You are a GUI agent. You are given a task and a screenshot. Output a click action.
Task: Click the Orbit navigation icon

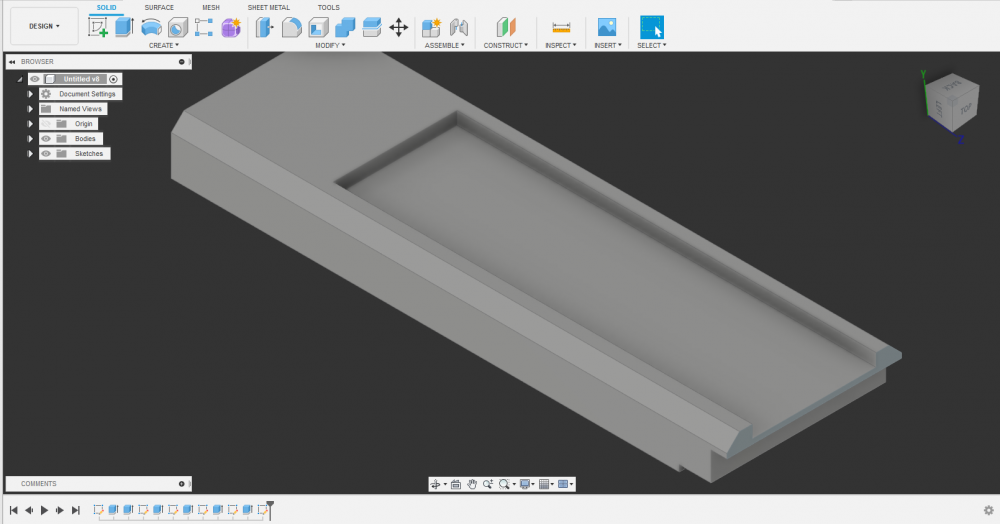point(436,484)
